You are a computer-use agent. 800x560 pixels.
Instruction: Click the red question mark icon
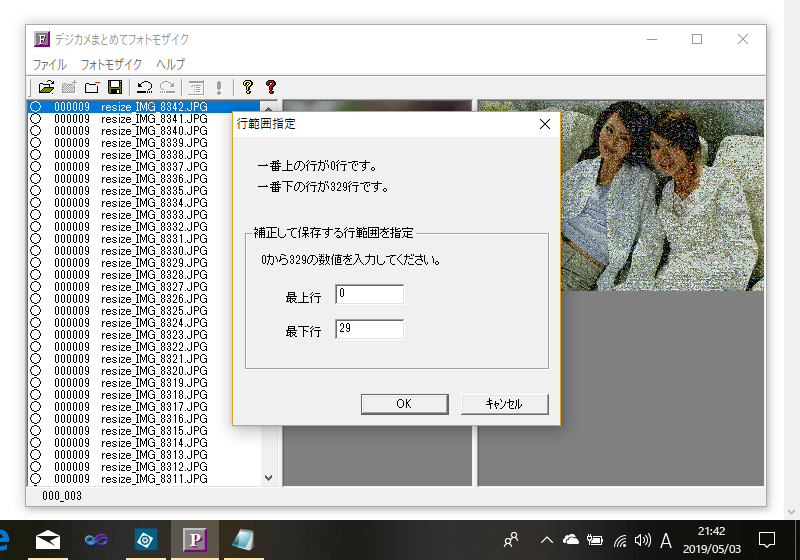(270, 88)
